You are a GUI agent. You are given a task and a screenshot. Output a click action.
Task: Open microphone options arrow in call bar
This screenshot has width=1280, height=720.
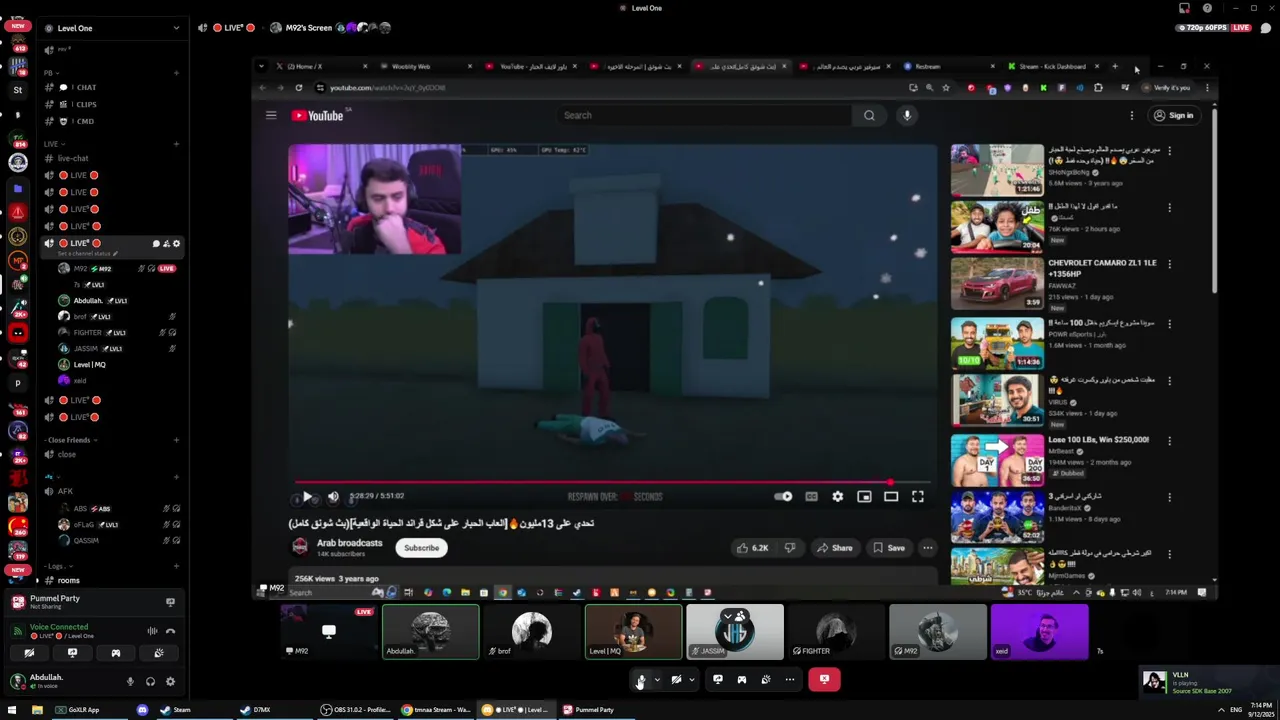click(657, 680)
